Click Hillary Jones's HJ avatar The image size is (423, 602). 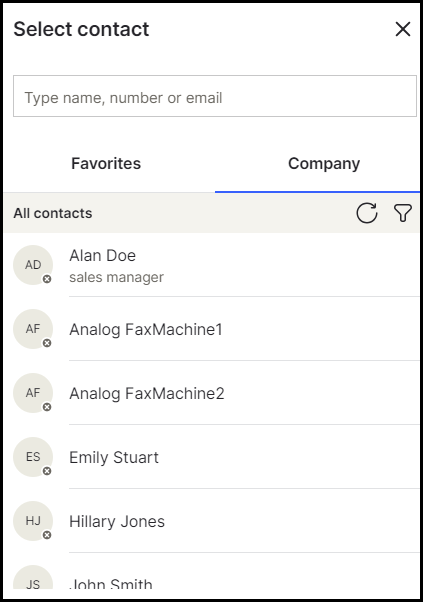coord(33,521)
